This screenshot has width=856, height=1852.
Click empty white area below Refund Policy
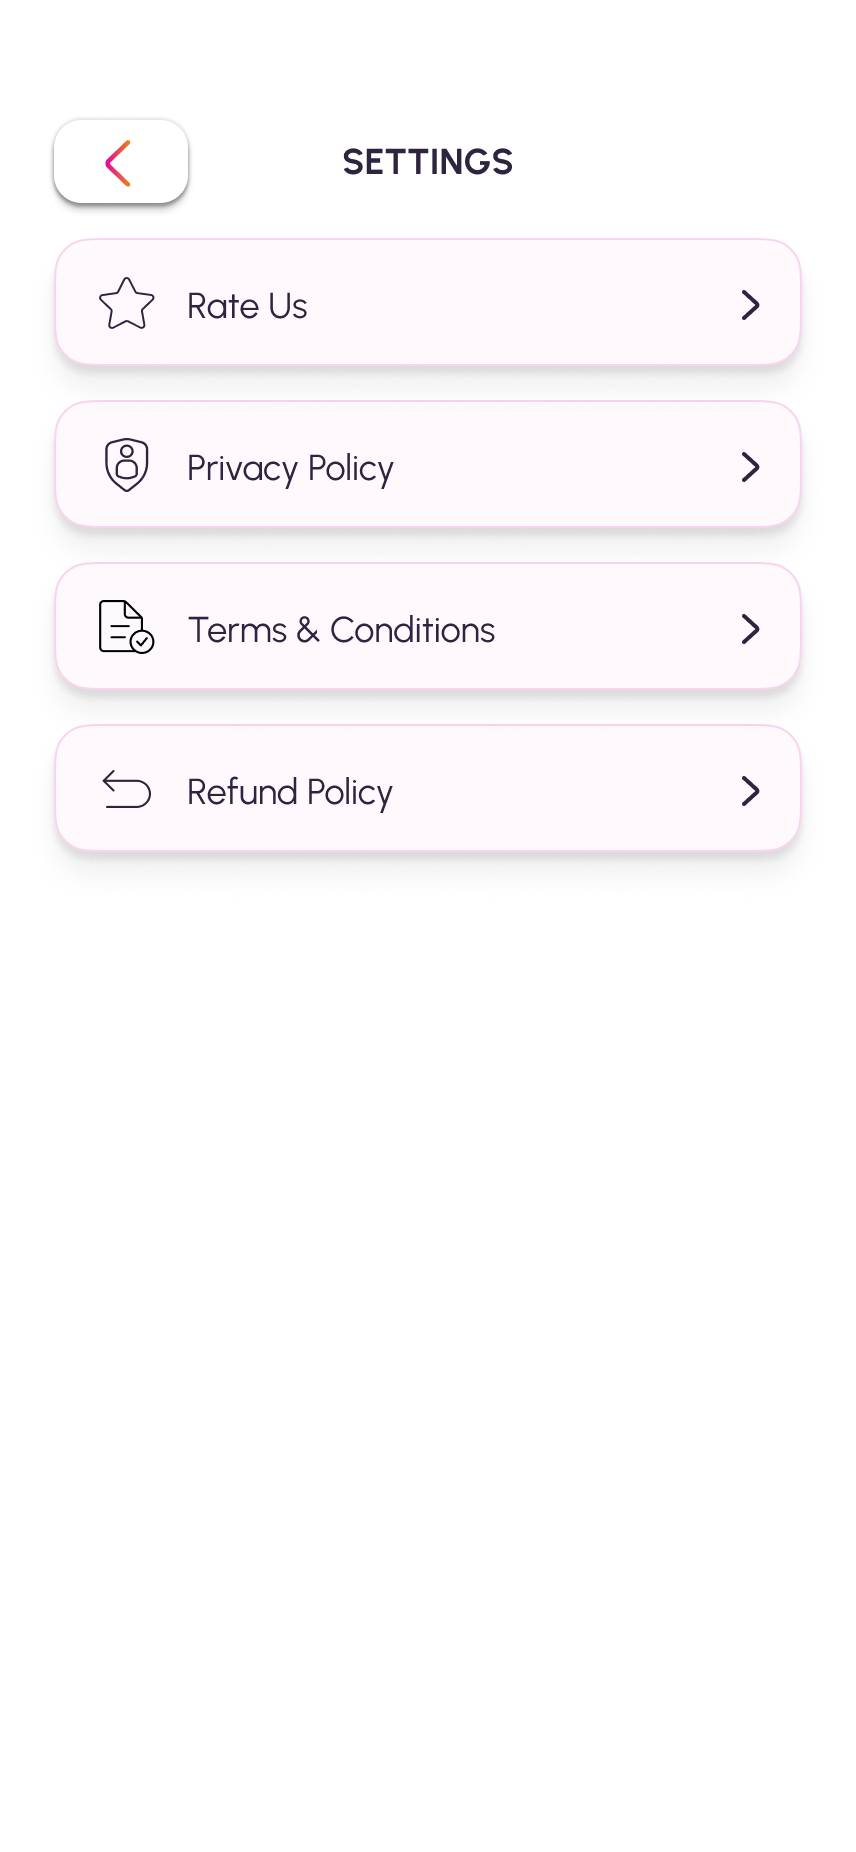(x=428, y=1300)
